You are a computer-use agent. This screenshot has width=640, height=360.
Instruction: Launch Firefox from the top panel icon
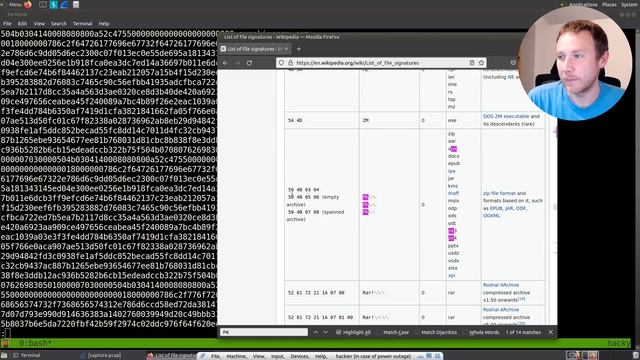(28, 4)
